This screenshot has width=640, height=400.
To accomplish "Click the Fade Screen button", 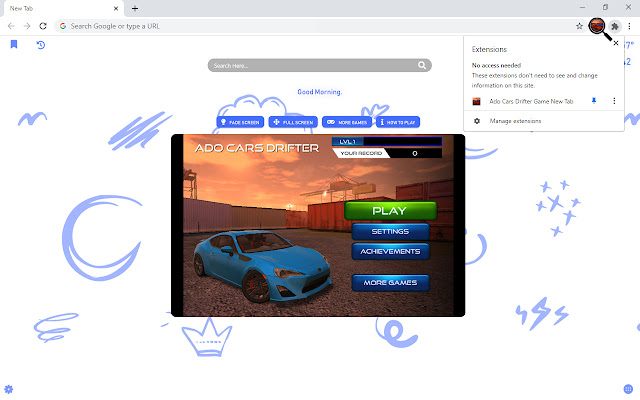I will coord(240,122).
